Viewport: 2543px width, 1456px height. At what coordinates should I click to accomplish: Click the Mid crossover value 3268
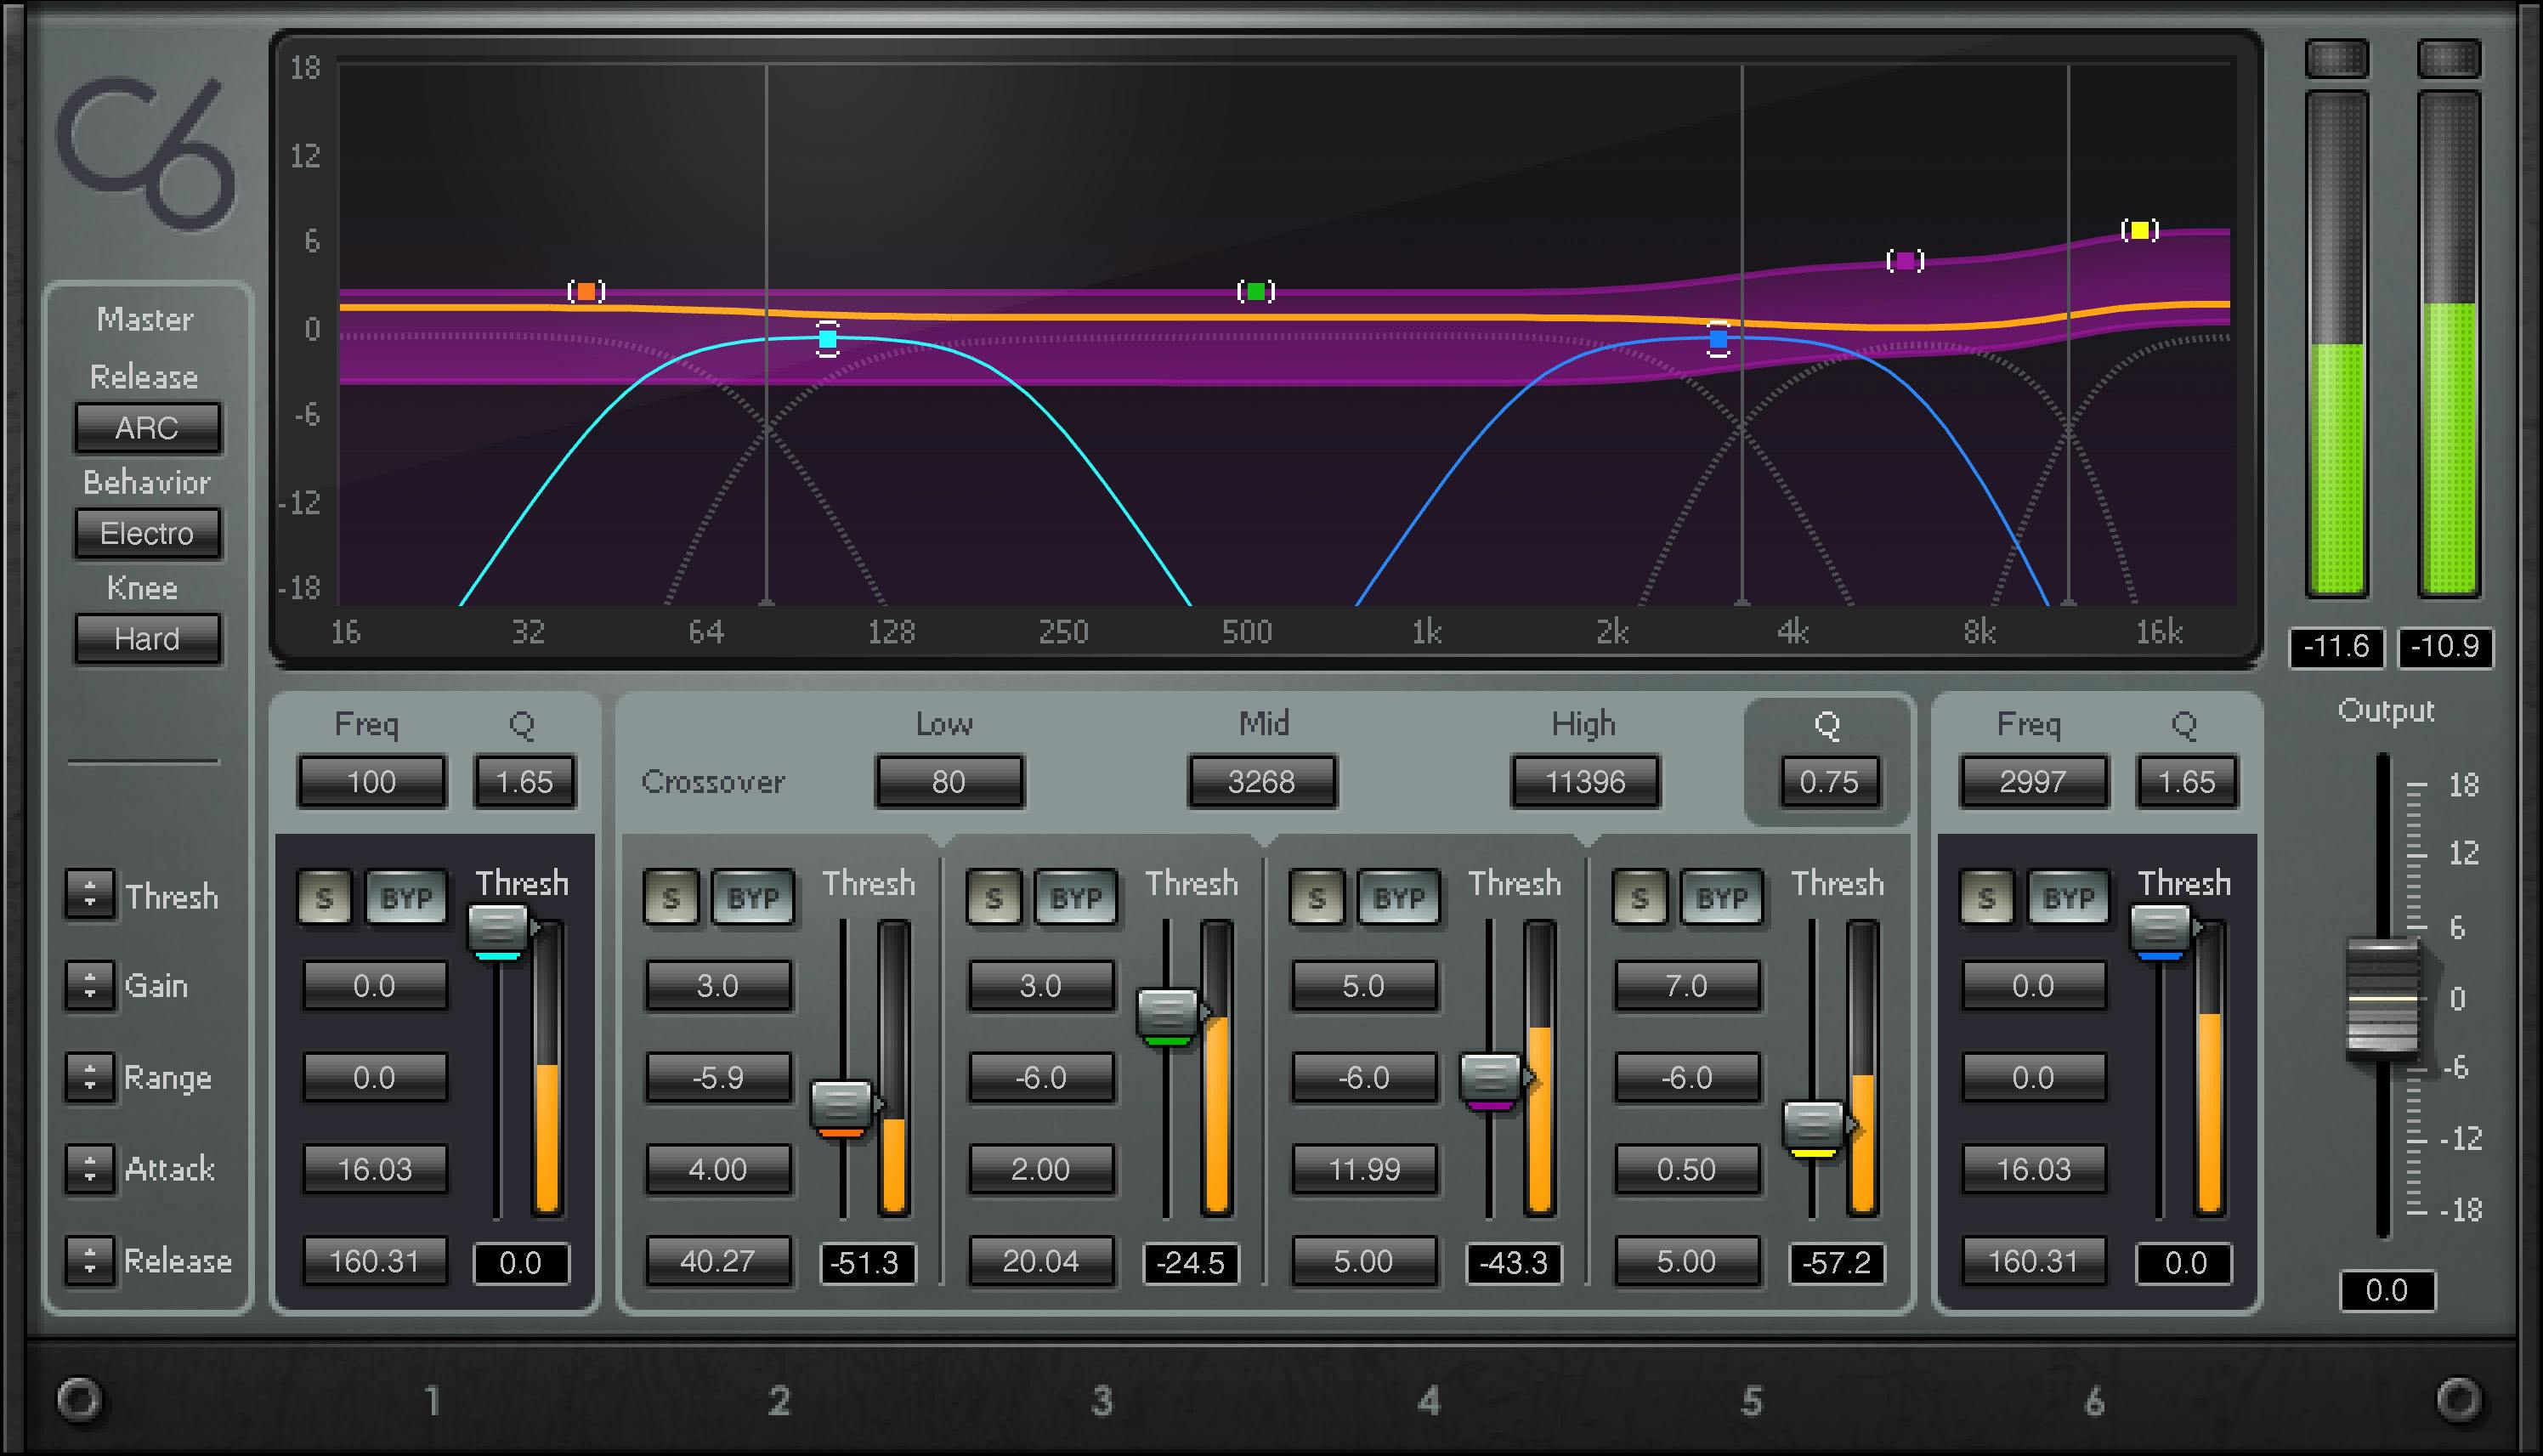click(1261, 782)
